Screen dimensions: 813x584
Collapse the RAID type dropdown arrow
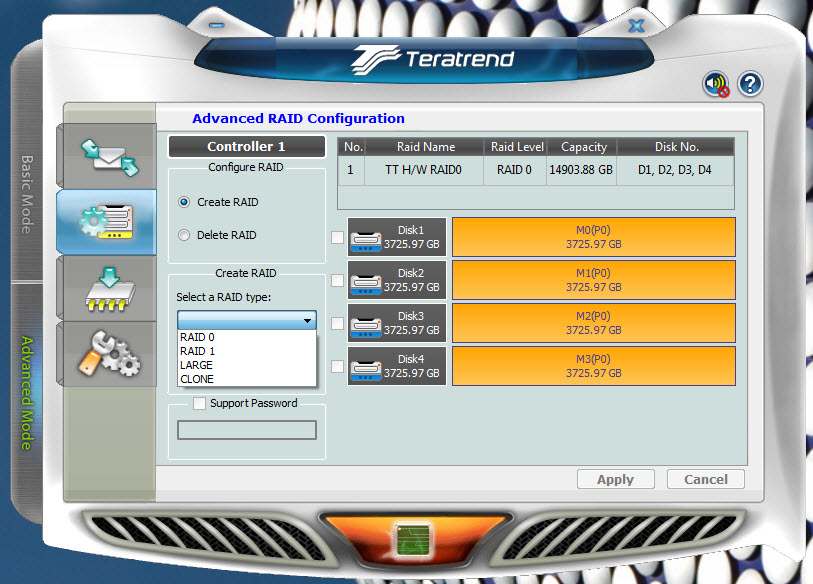click(307, 321)
